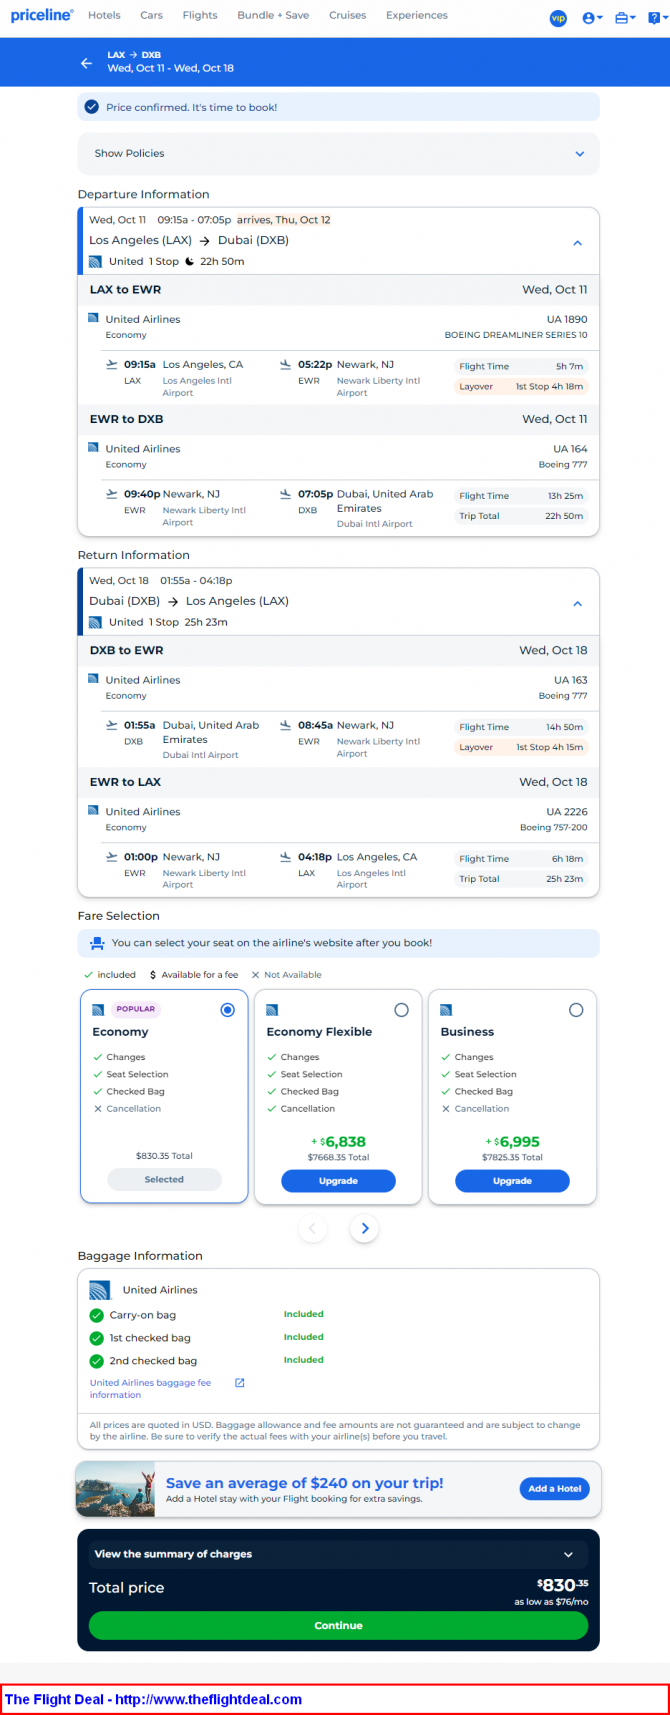The image size is (670, 1715).
Task: Select the Economy fare radio button
Action: pos(227,1010)
